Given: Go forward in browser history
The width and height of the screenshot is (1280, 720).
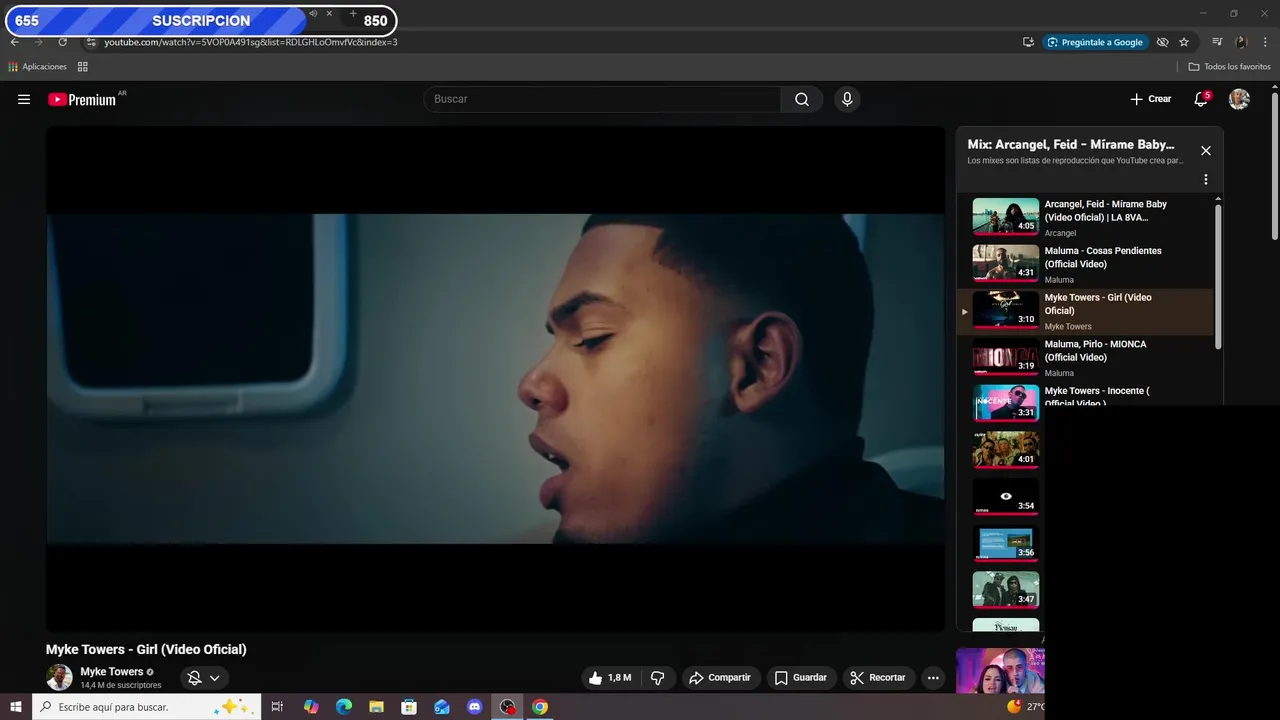Looking at the screenshot, I should [39, 42].
